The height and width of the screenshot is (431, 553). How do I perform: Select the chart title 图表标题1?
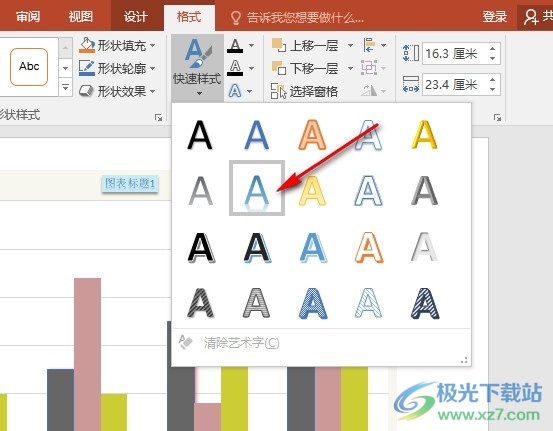(130, 184)
